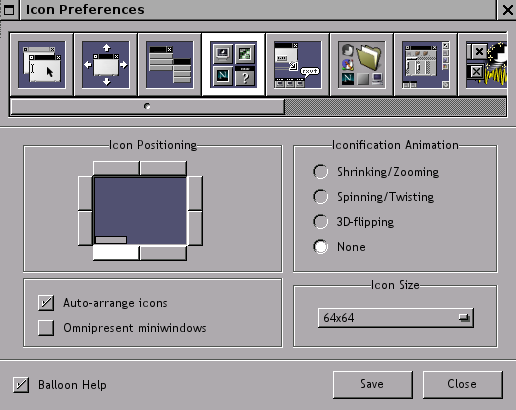Select right-lower icon positioning button
The image size is (516, 410).
coord(195,228)
